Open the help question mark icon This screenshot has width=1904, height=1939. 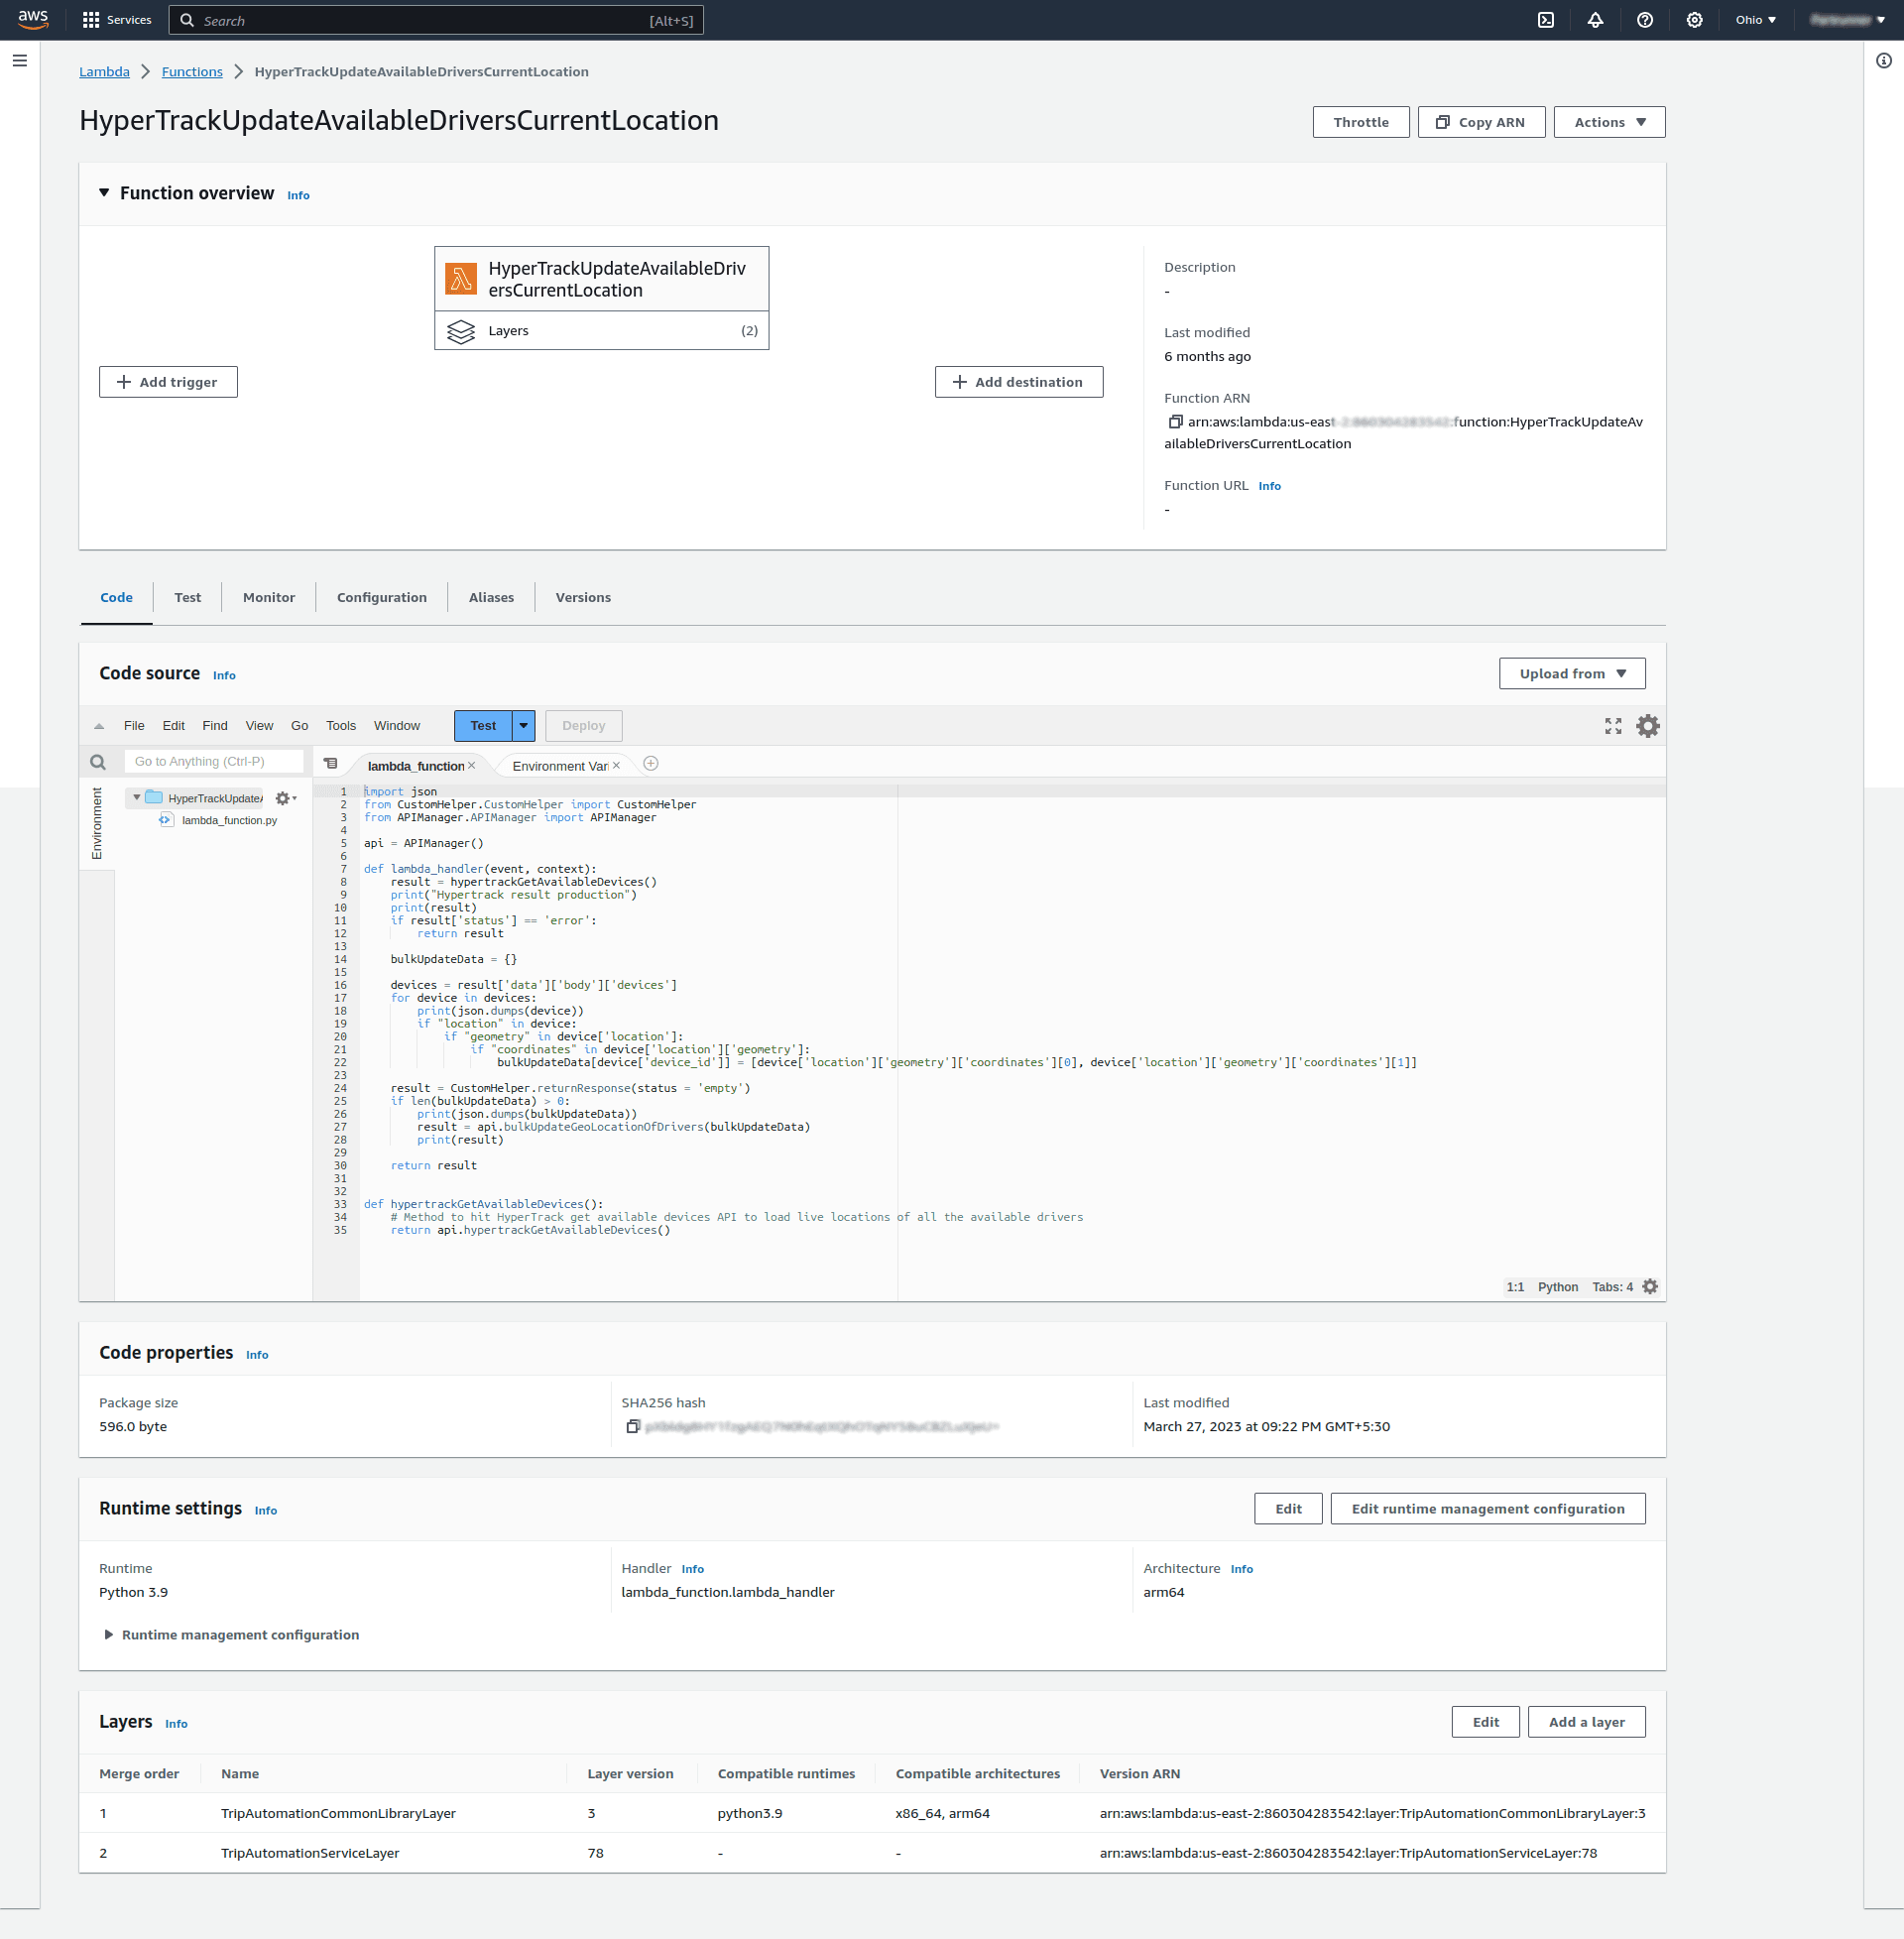[x=1644, y=20]
